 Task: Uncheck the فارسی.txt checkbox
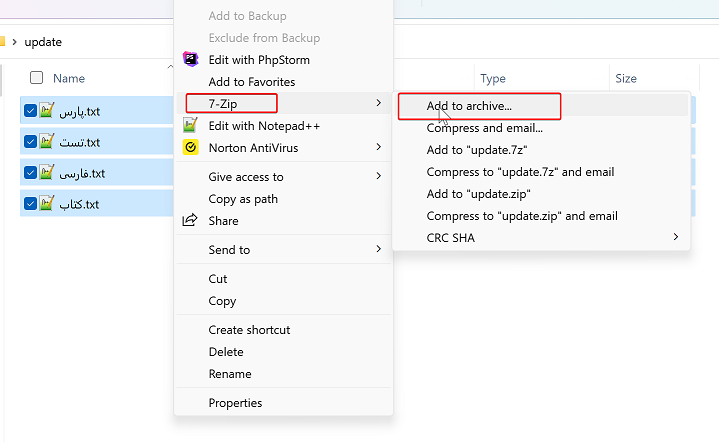[30, 172]
